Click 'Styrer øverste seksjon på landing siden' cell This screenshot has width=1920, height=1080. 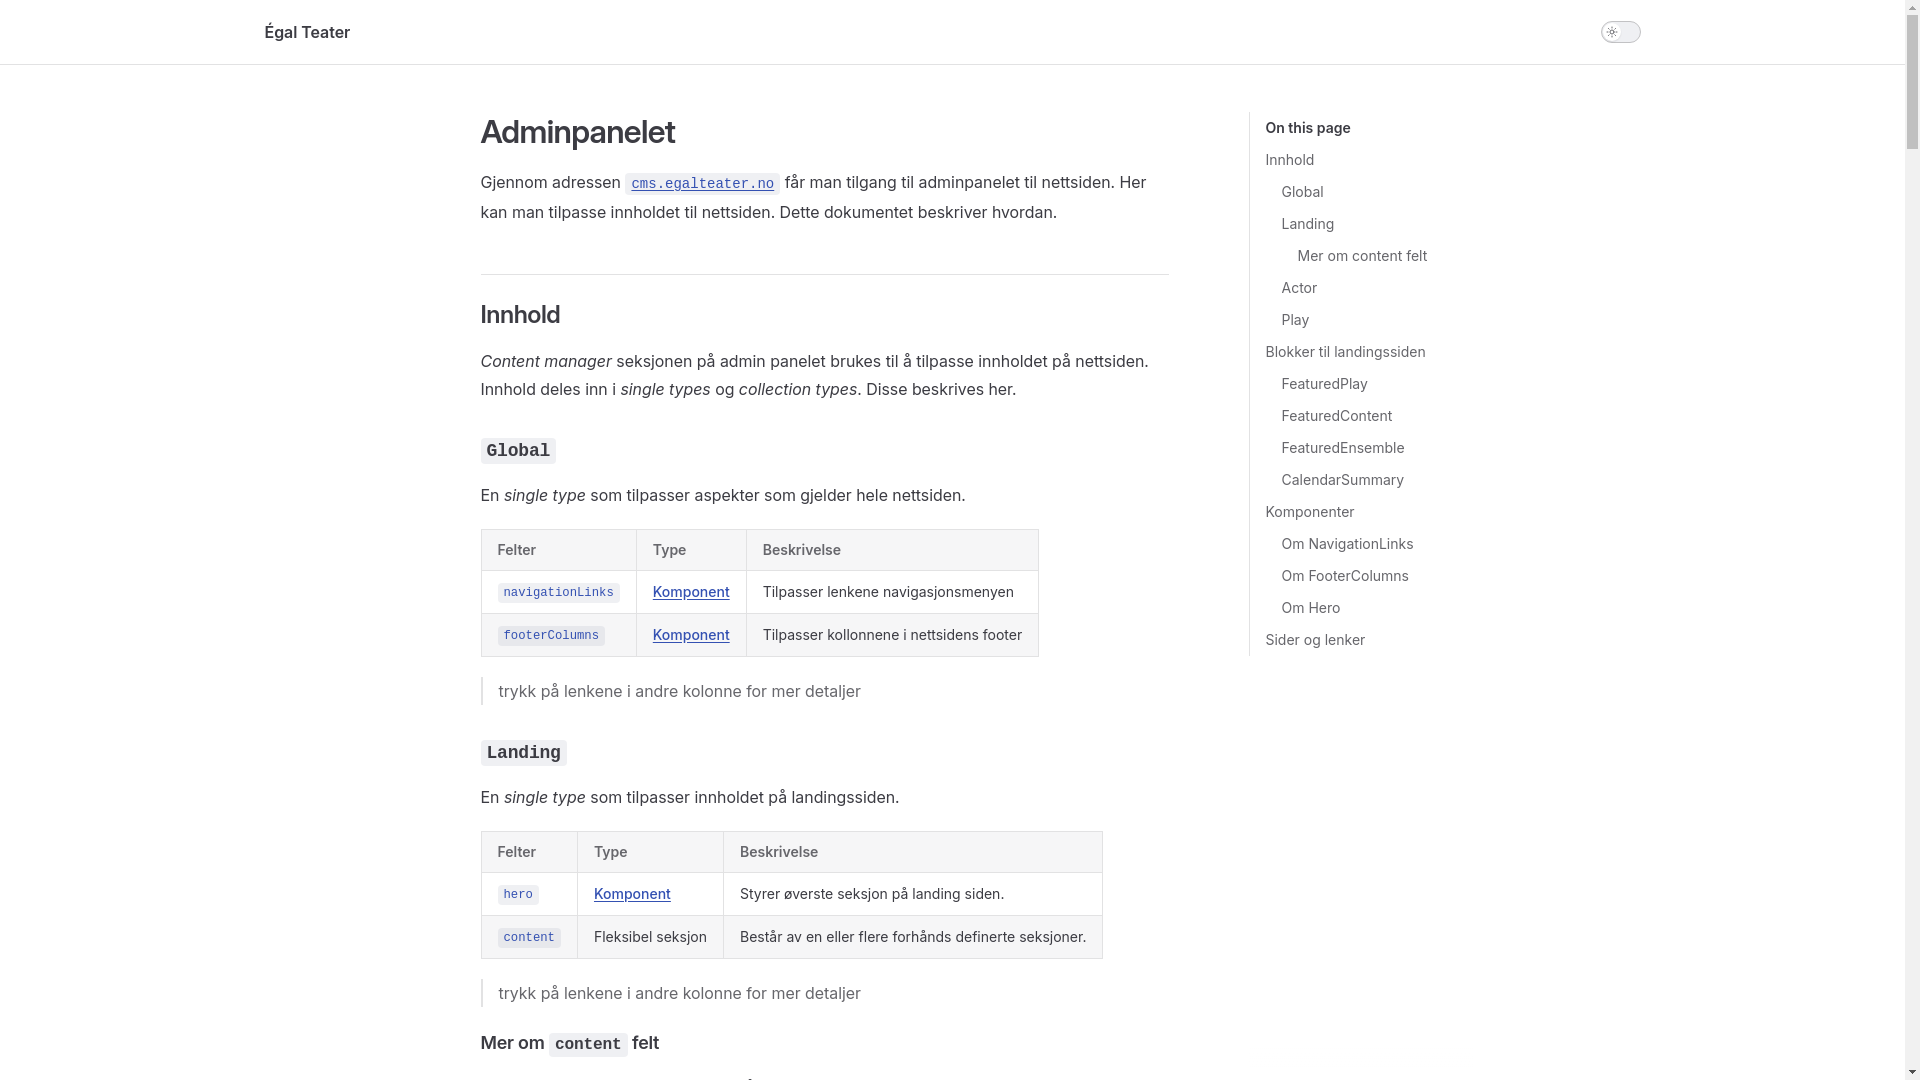coord(913,894)
